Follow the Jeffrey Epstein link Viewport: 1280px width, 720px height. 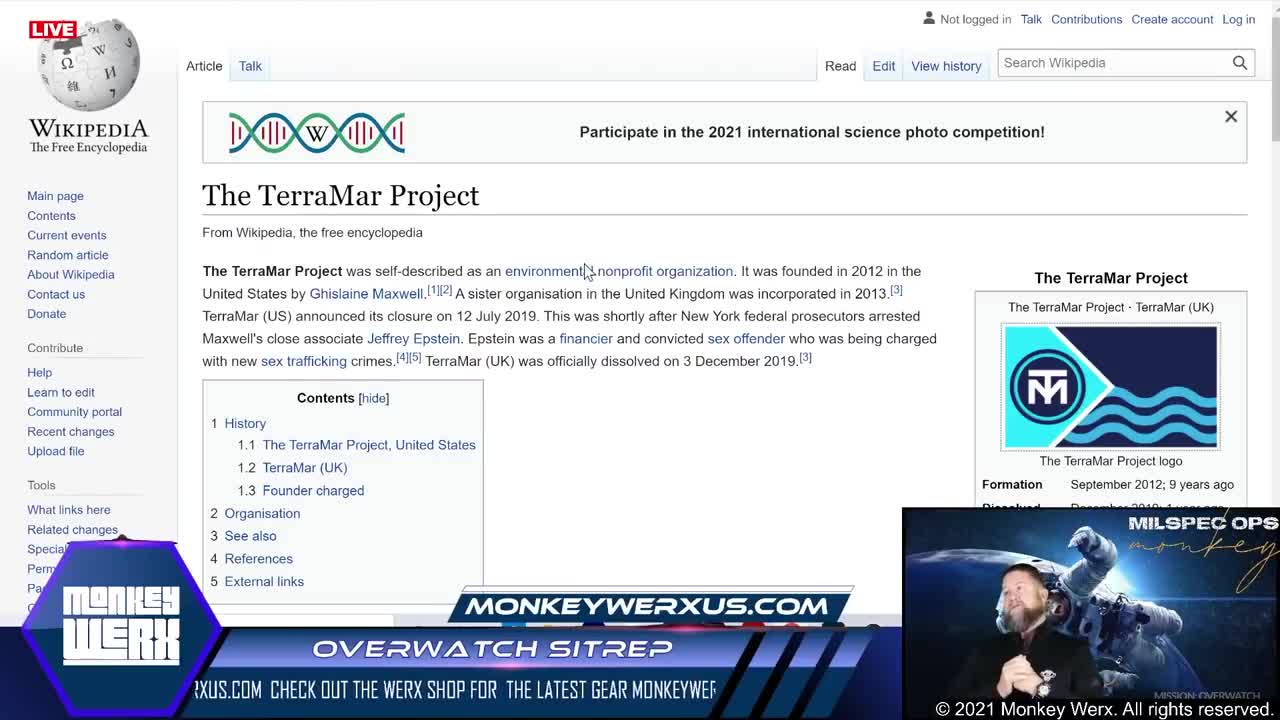(x=413, y=339)
